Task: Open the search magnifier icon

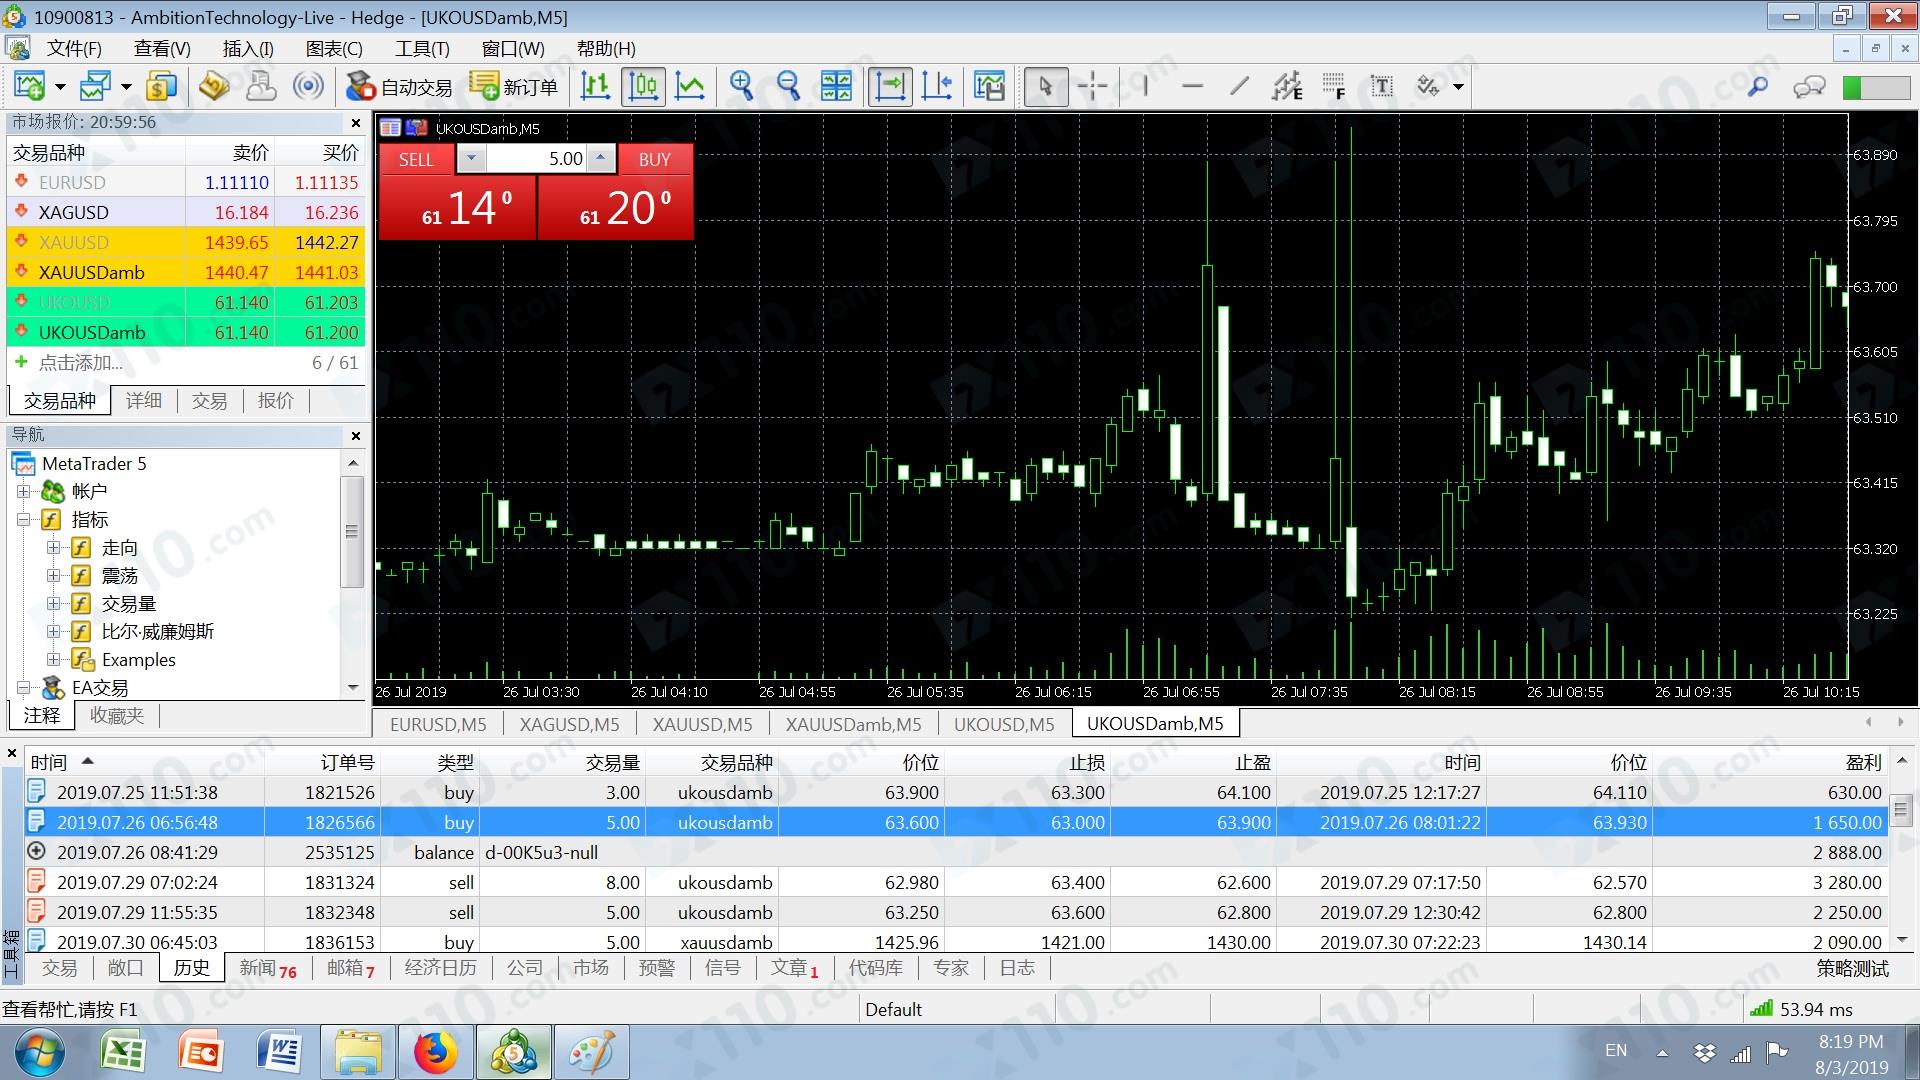Action: 1757,87
